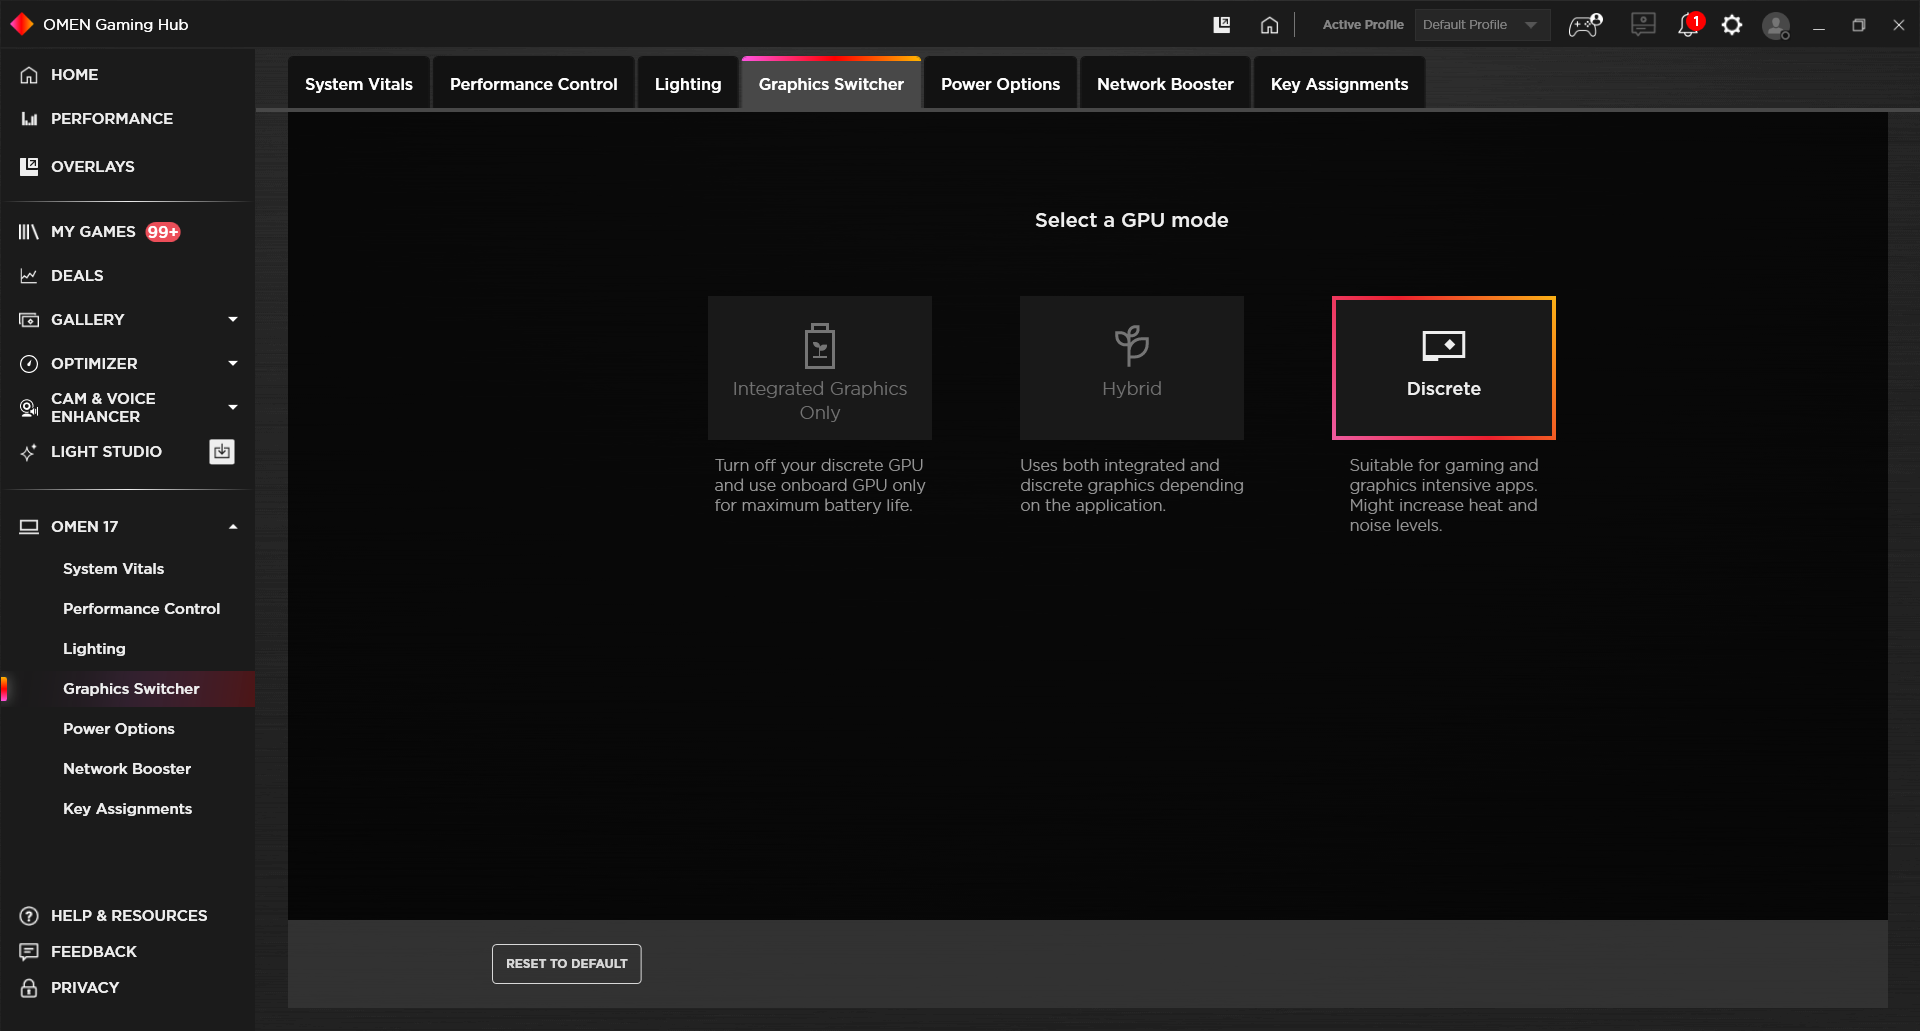1920x1031 pixels.
Task: Click the Light Studio sparkle icon
Action: point(29,451)
